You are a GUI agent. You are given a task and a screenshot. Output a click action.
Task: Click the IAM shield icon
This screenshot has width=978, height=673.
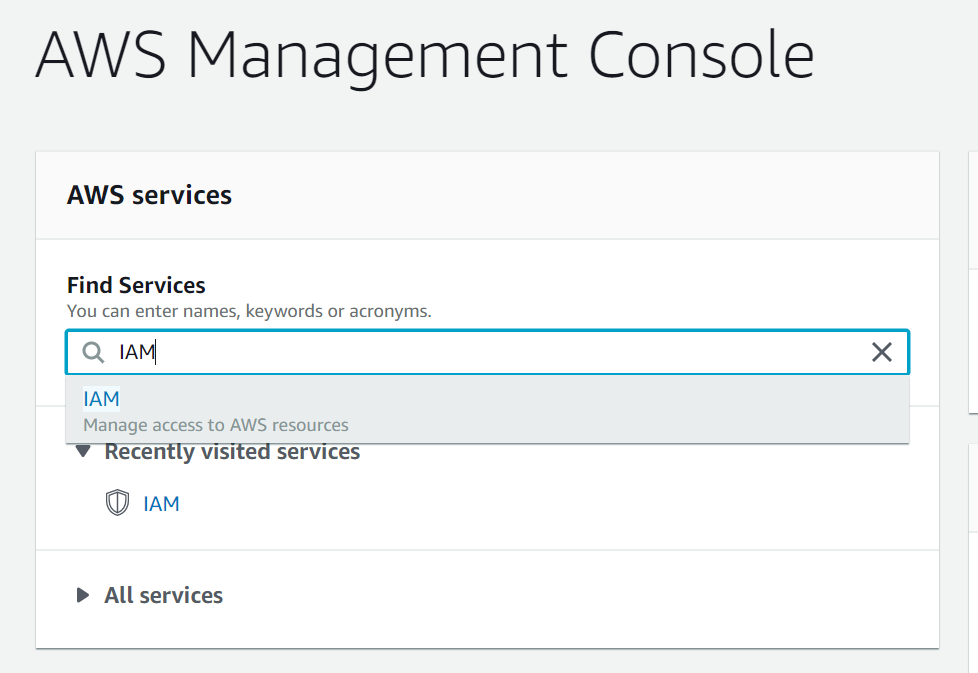117,503
